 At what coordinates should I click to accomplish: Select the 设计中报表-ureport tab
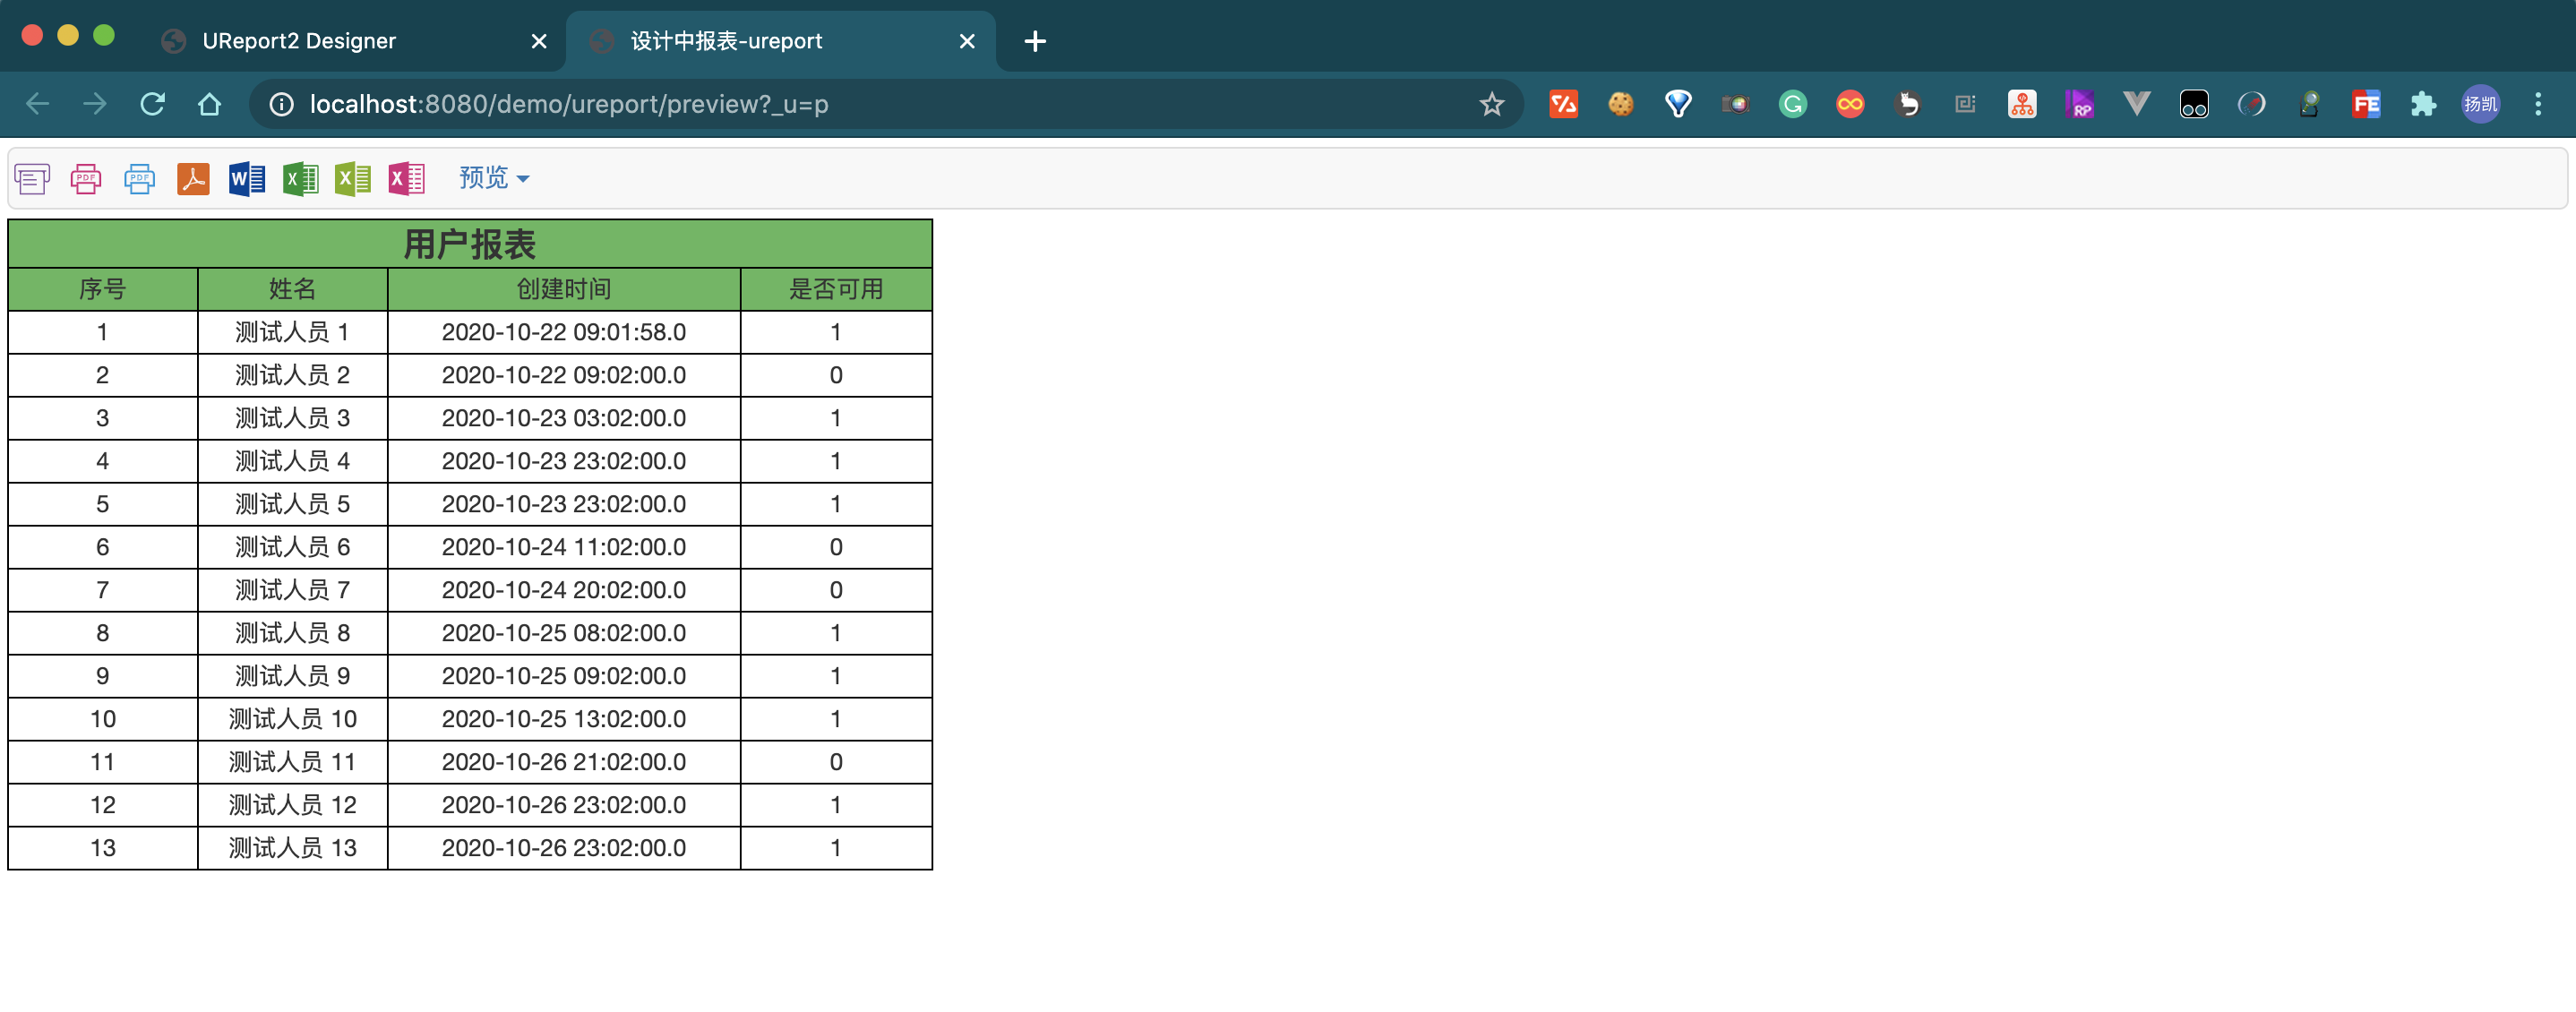780,41
